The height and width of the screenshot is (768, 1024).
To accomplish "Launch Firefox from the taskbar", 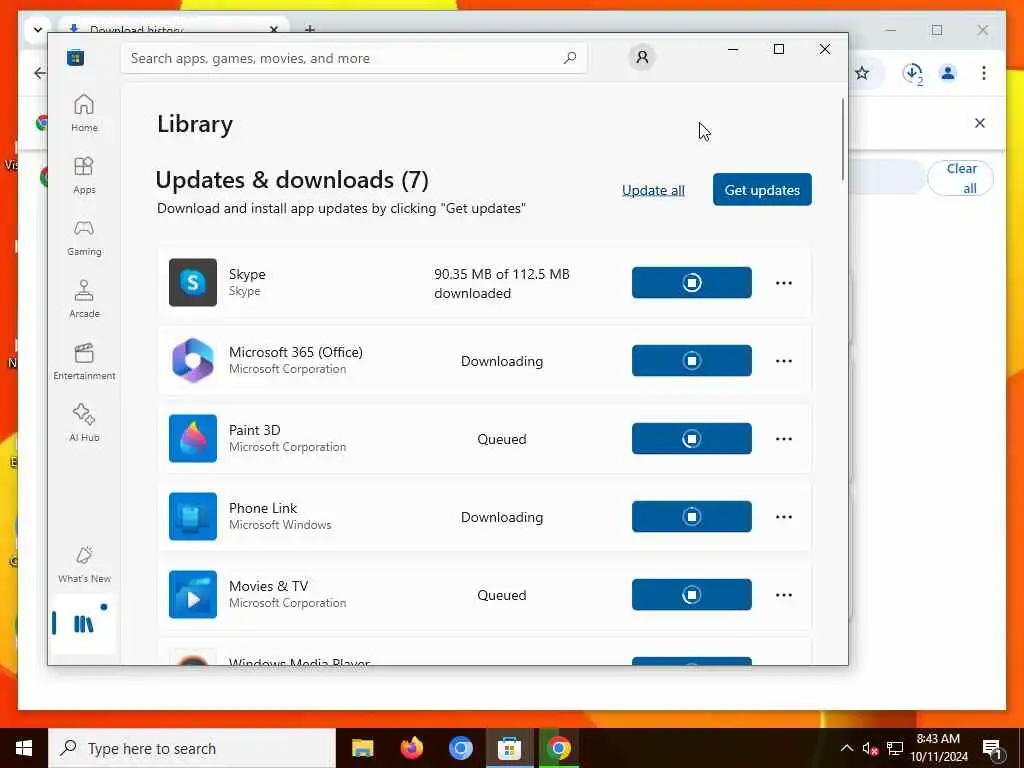I will 411,748.
